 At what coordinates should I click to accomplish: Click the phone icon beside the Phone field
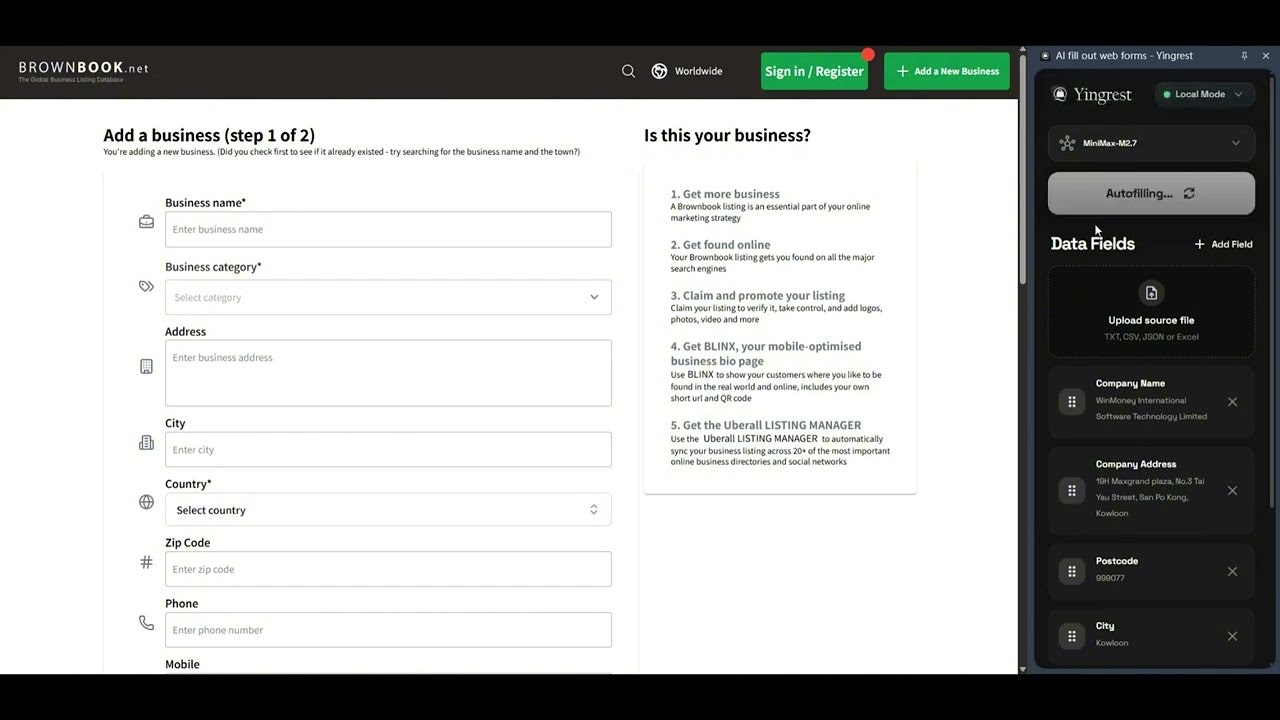146,622
